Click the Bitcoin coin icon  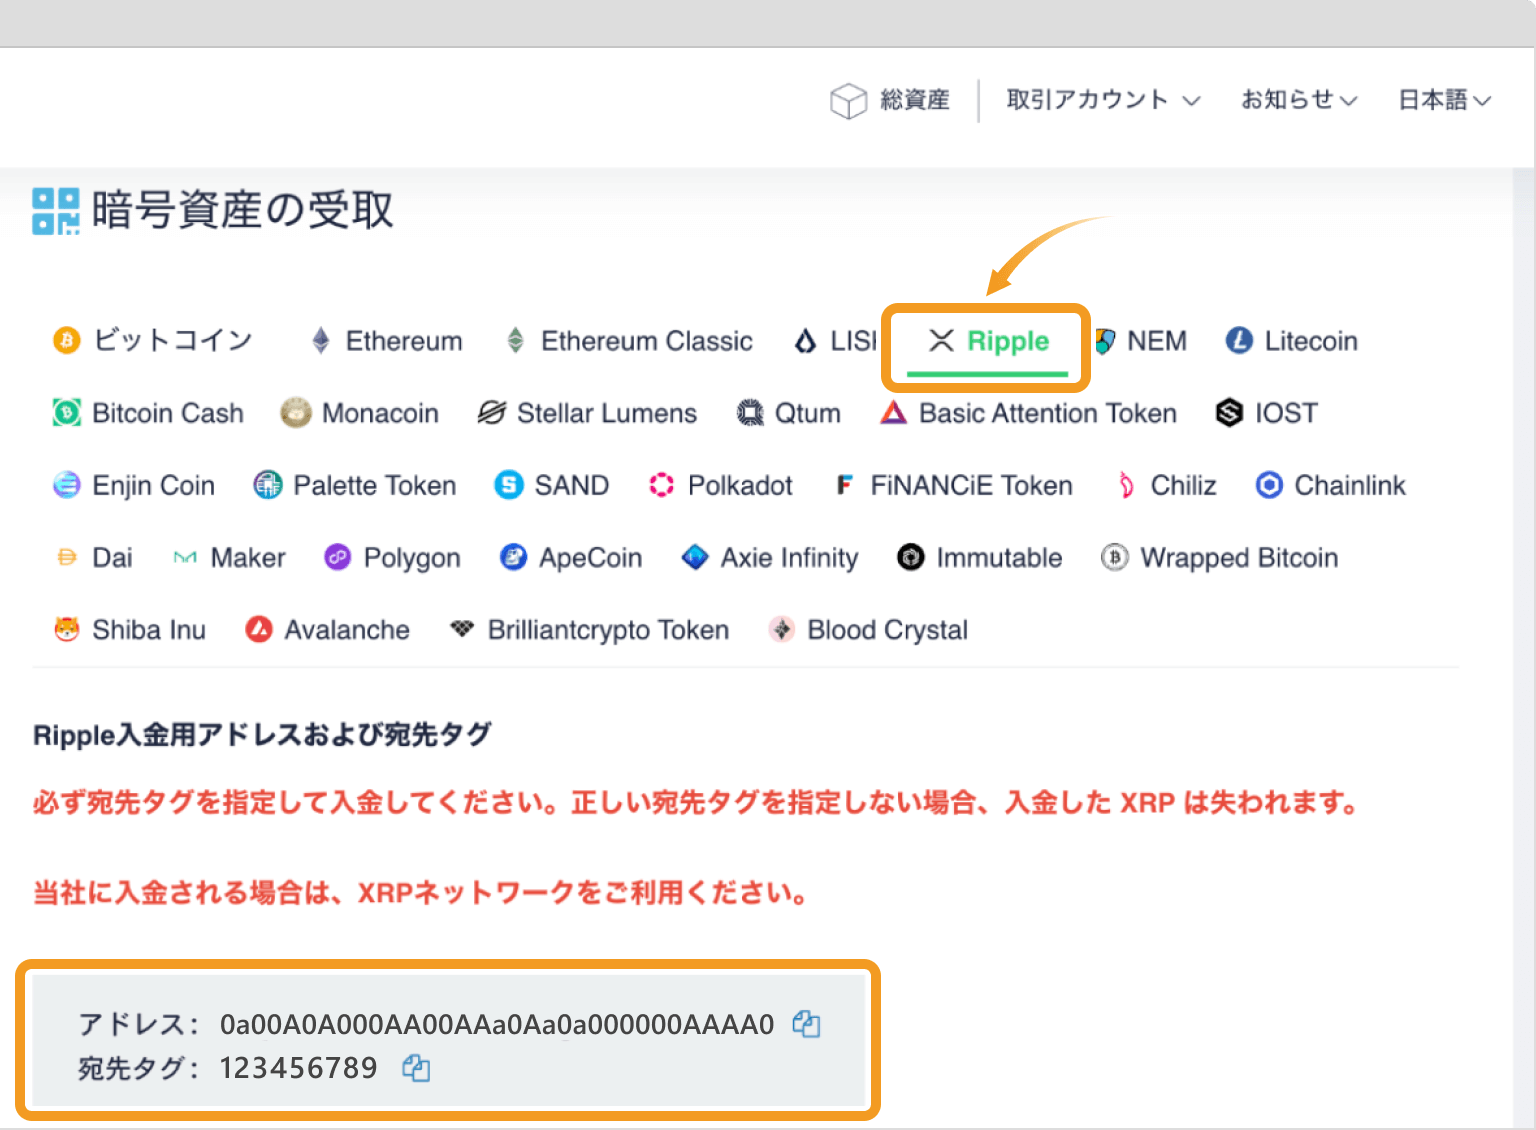coord(66,341)
